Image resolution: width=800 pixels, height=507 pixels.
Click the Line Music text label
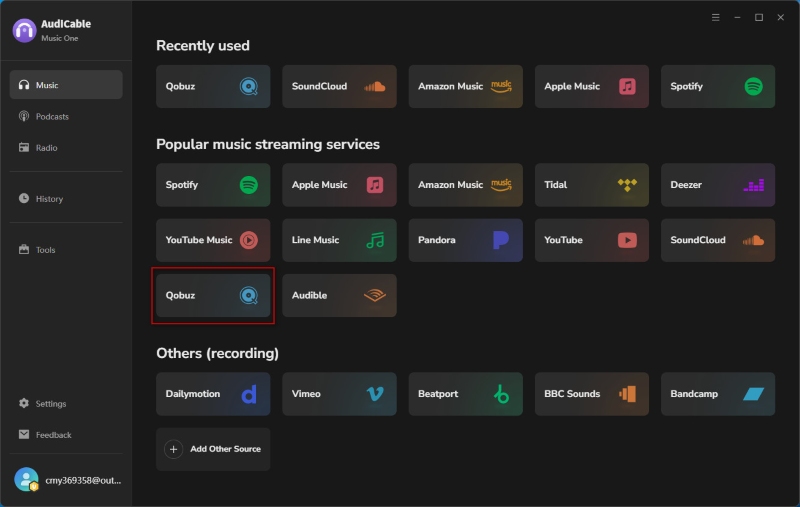315,240
